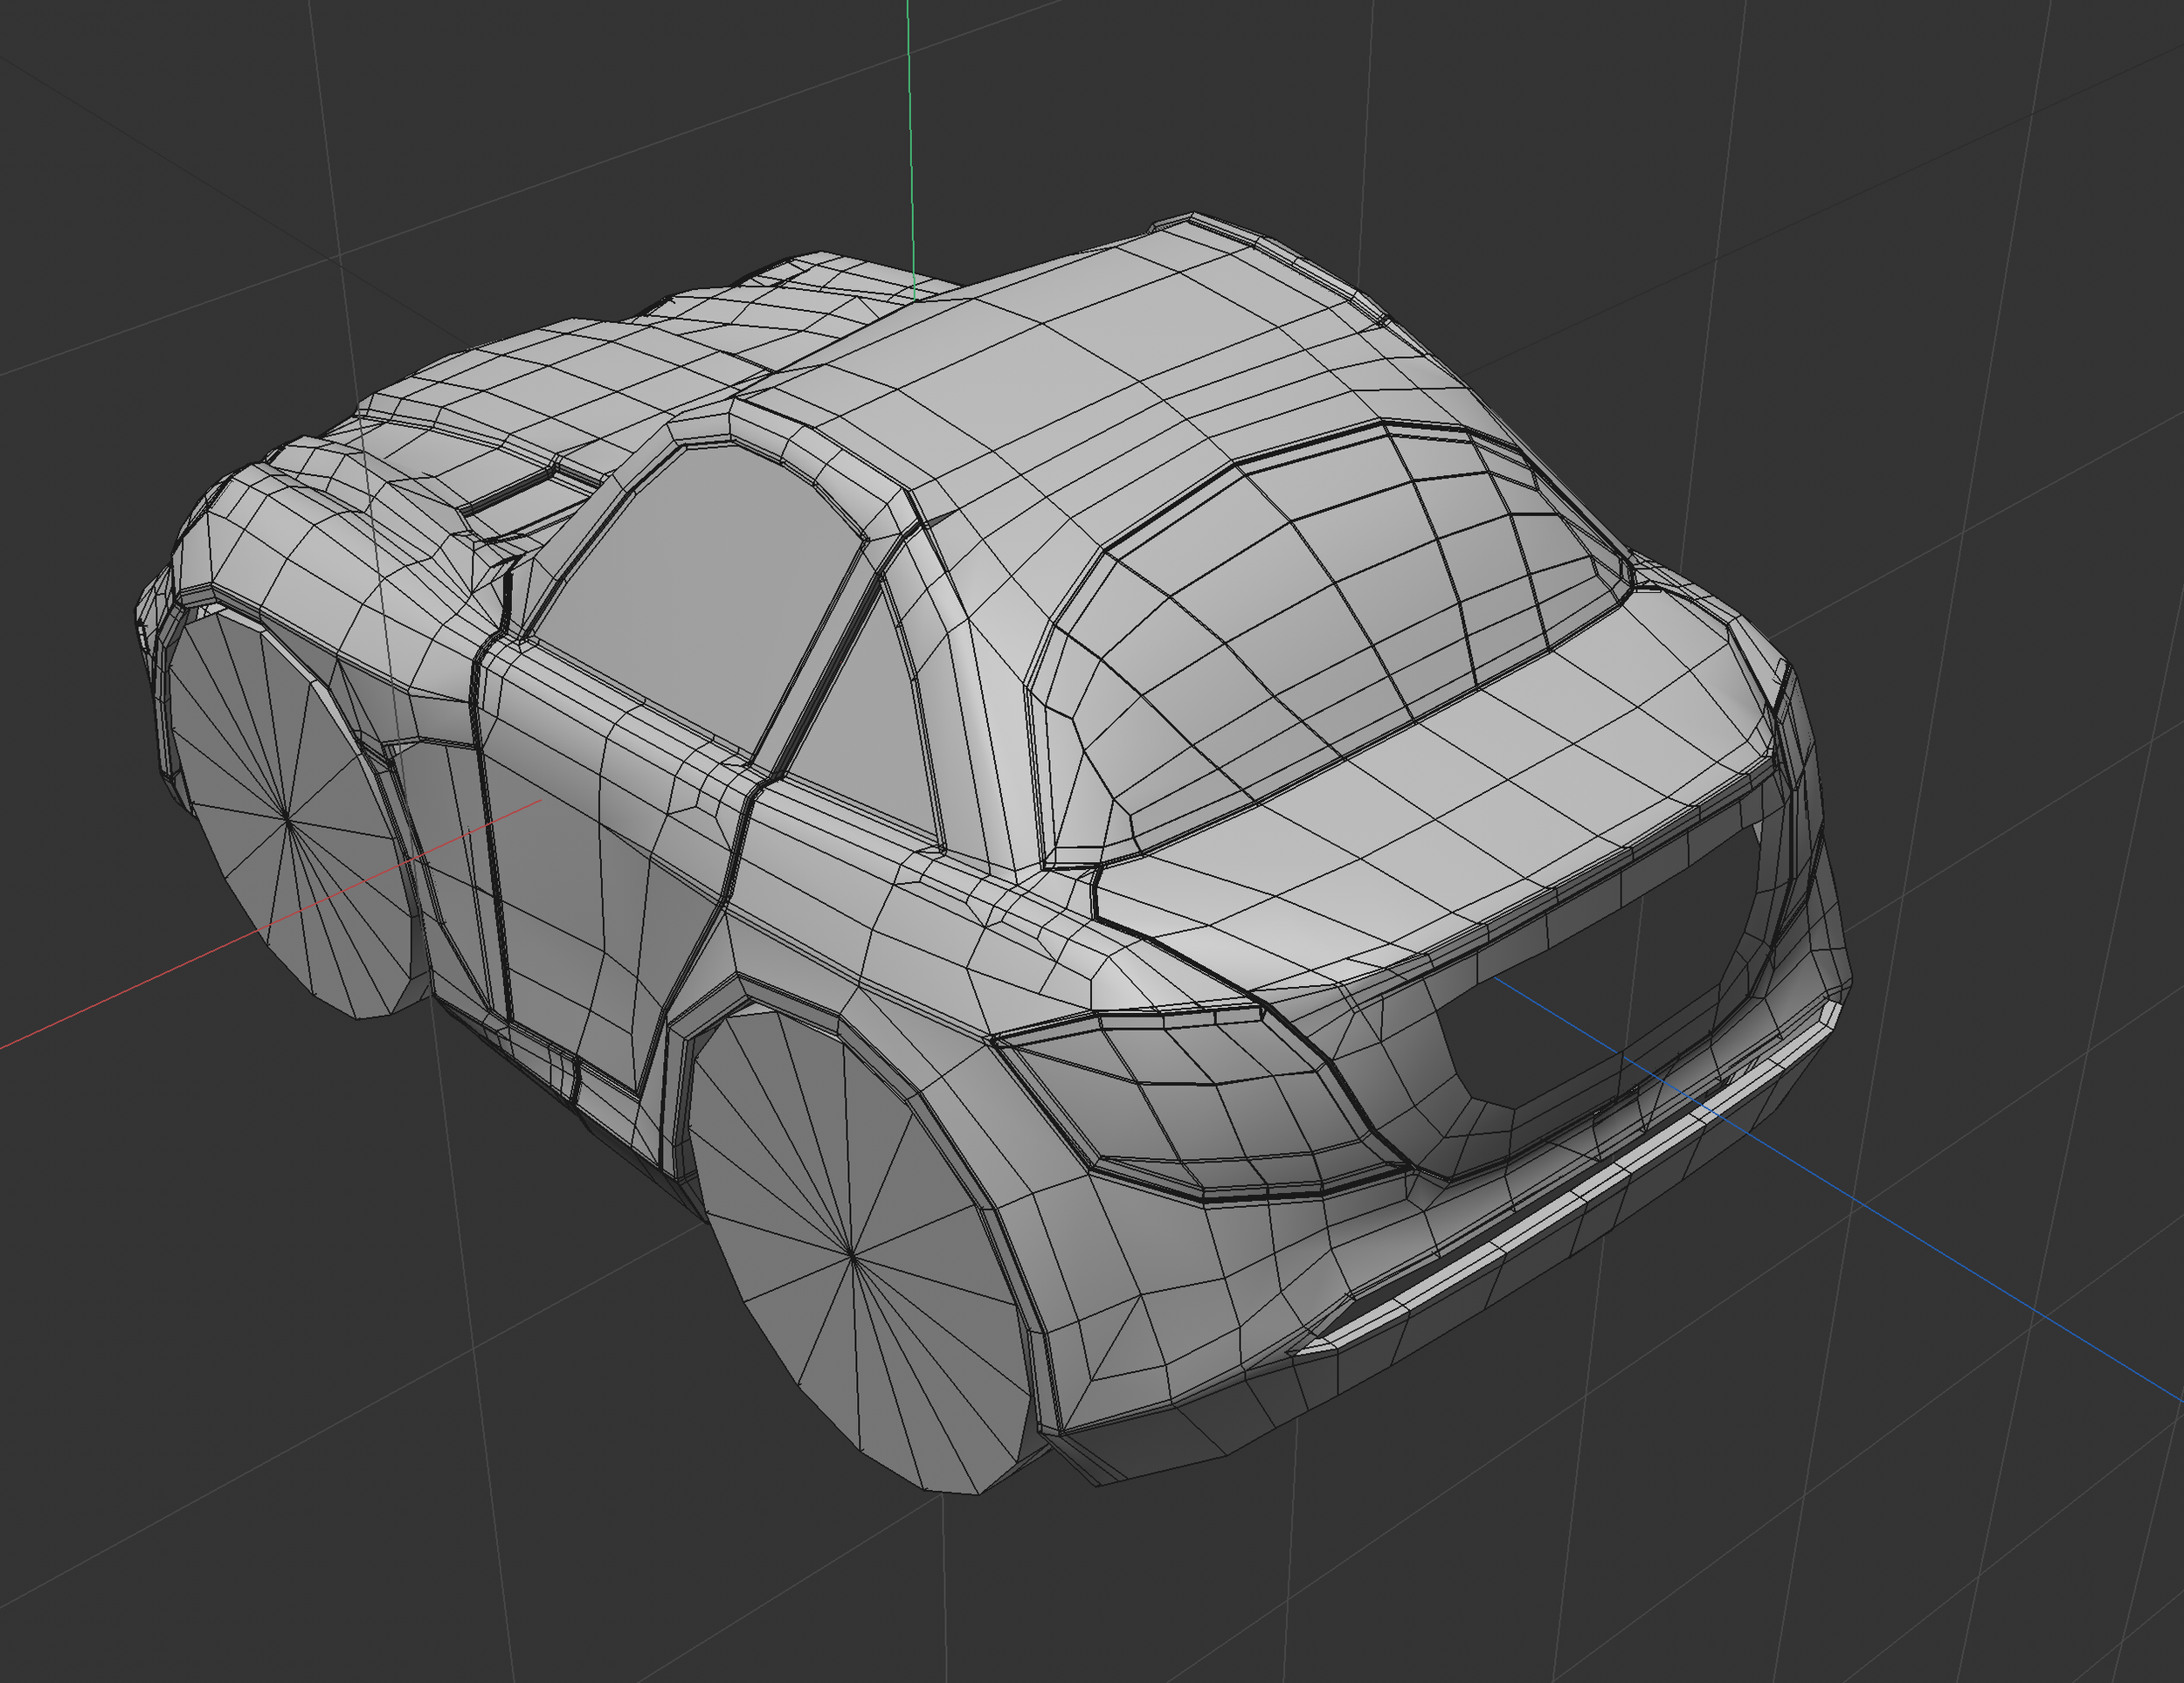Image resolution: width=2184 pixels, height=1683 pixels.
Task: Select the far left wheel's center hub
Action: coord(288,820)
